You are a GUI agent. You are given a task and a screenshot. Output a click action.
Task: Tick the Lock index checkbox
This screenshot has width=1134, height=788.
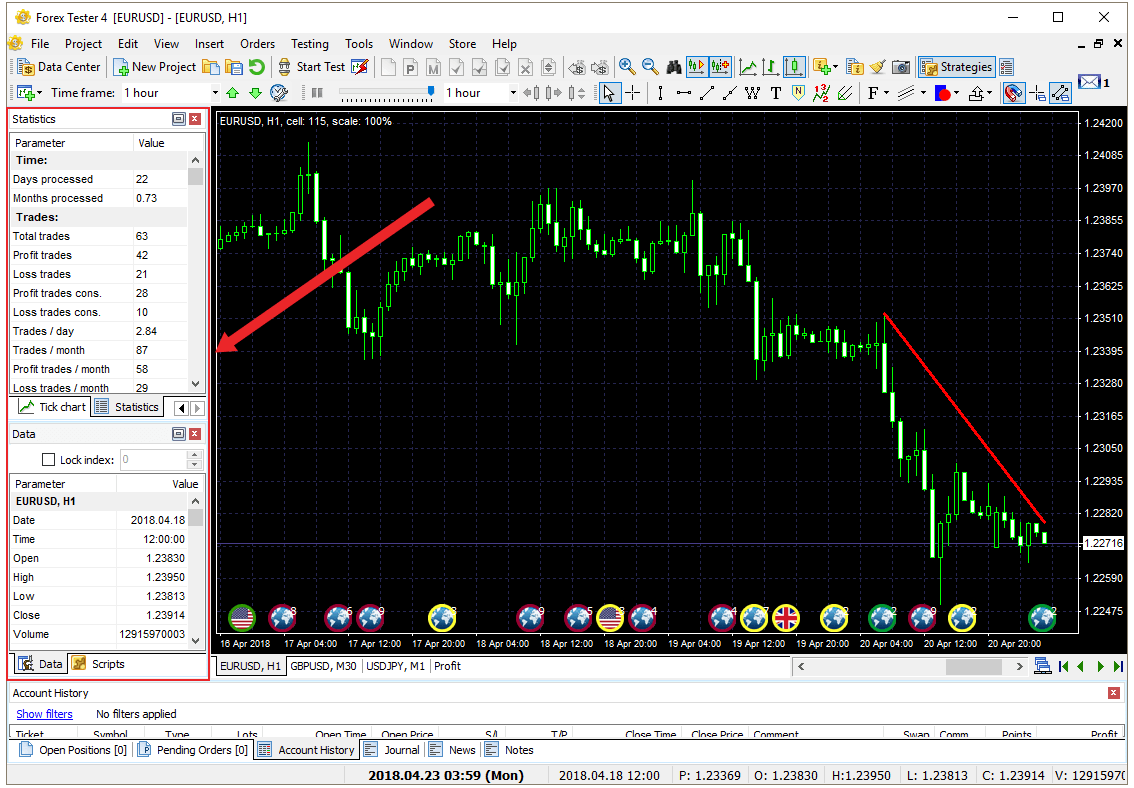coord(49,460)
